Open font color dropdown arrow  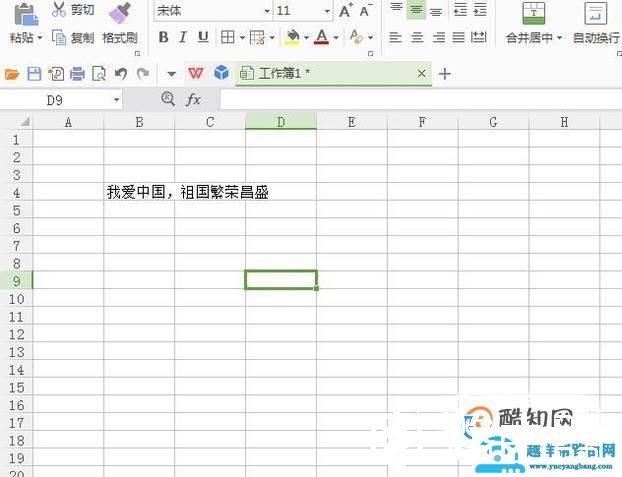336,38
